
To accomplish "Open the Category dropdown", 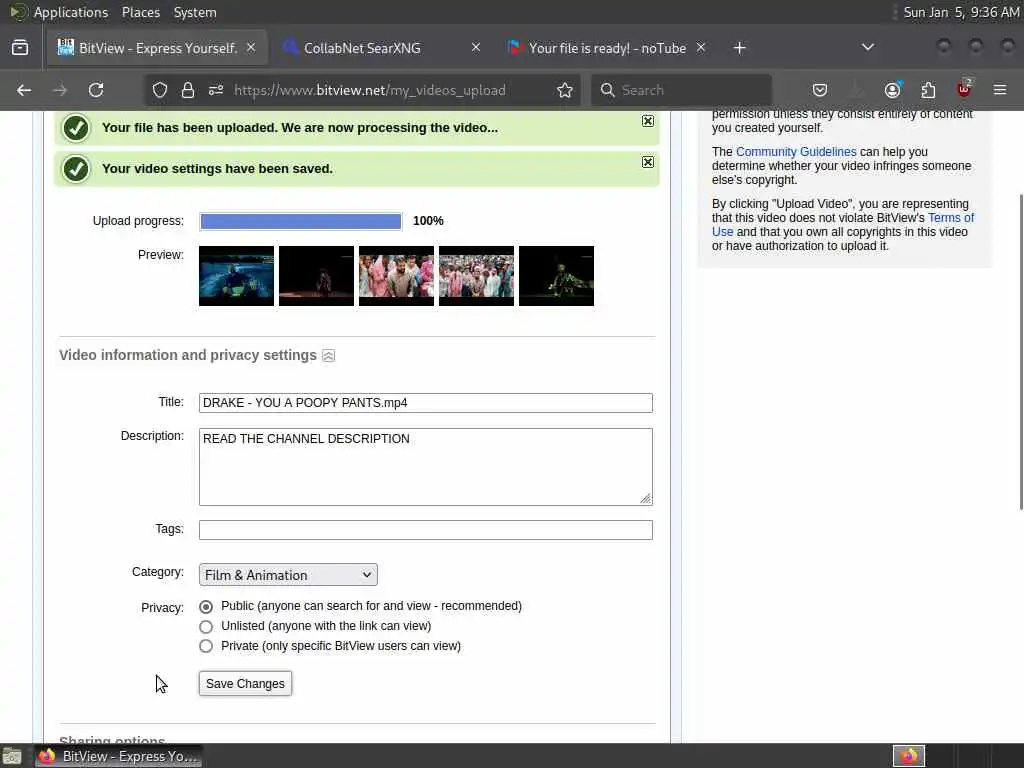I will pos(288,575).
